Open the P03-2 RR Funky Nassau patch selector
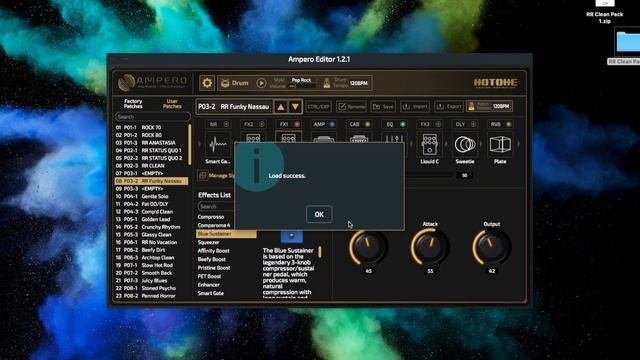640x360 pixels. coord(234,107)
